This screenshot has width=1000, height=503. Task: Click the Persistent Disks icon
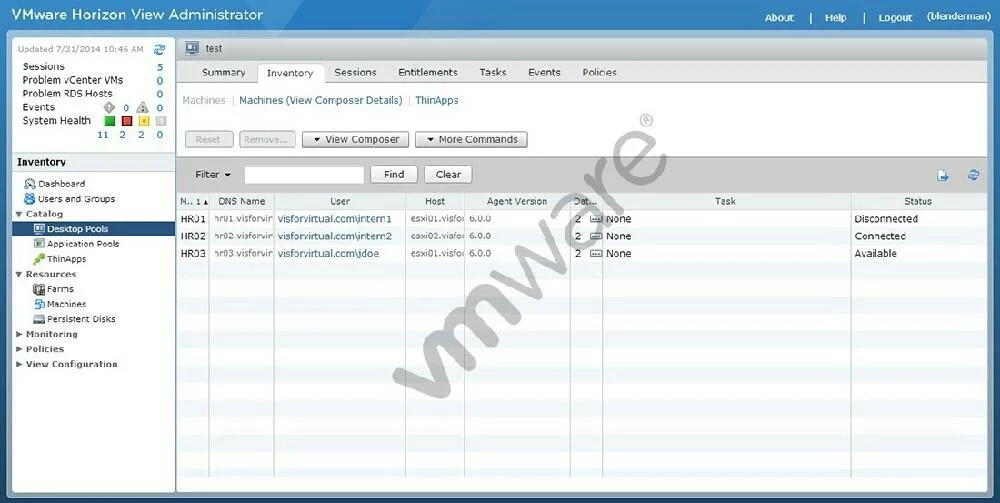(39, 319)
